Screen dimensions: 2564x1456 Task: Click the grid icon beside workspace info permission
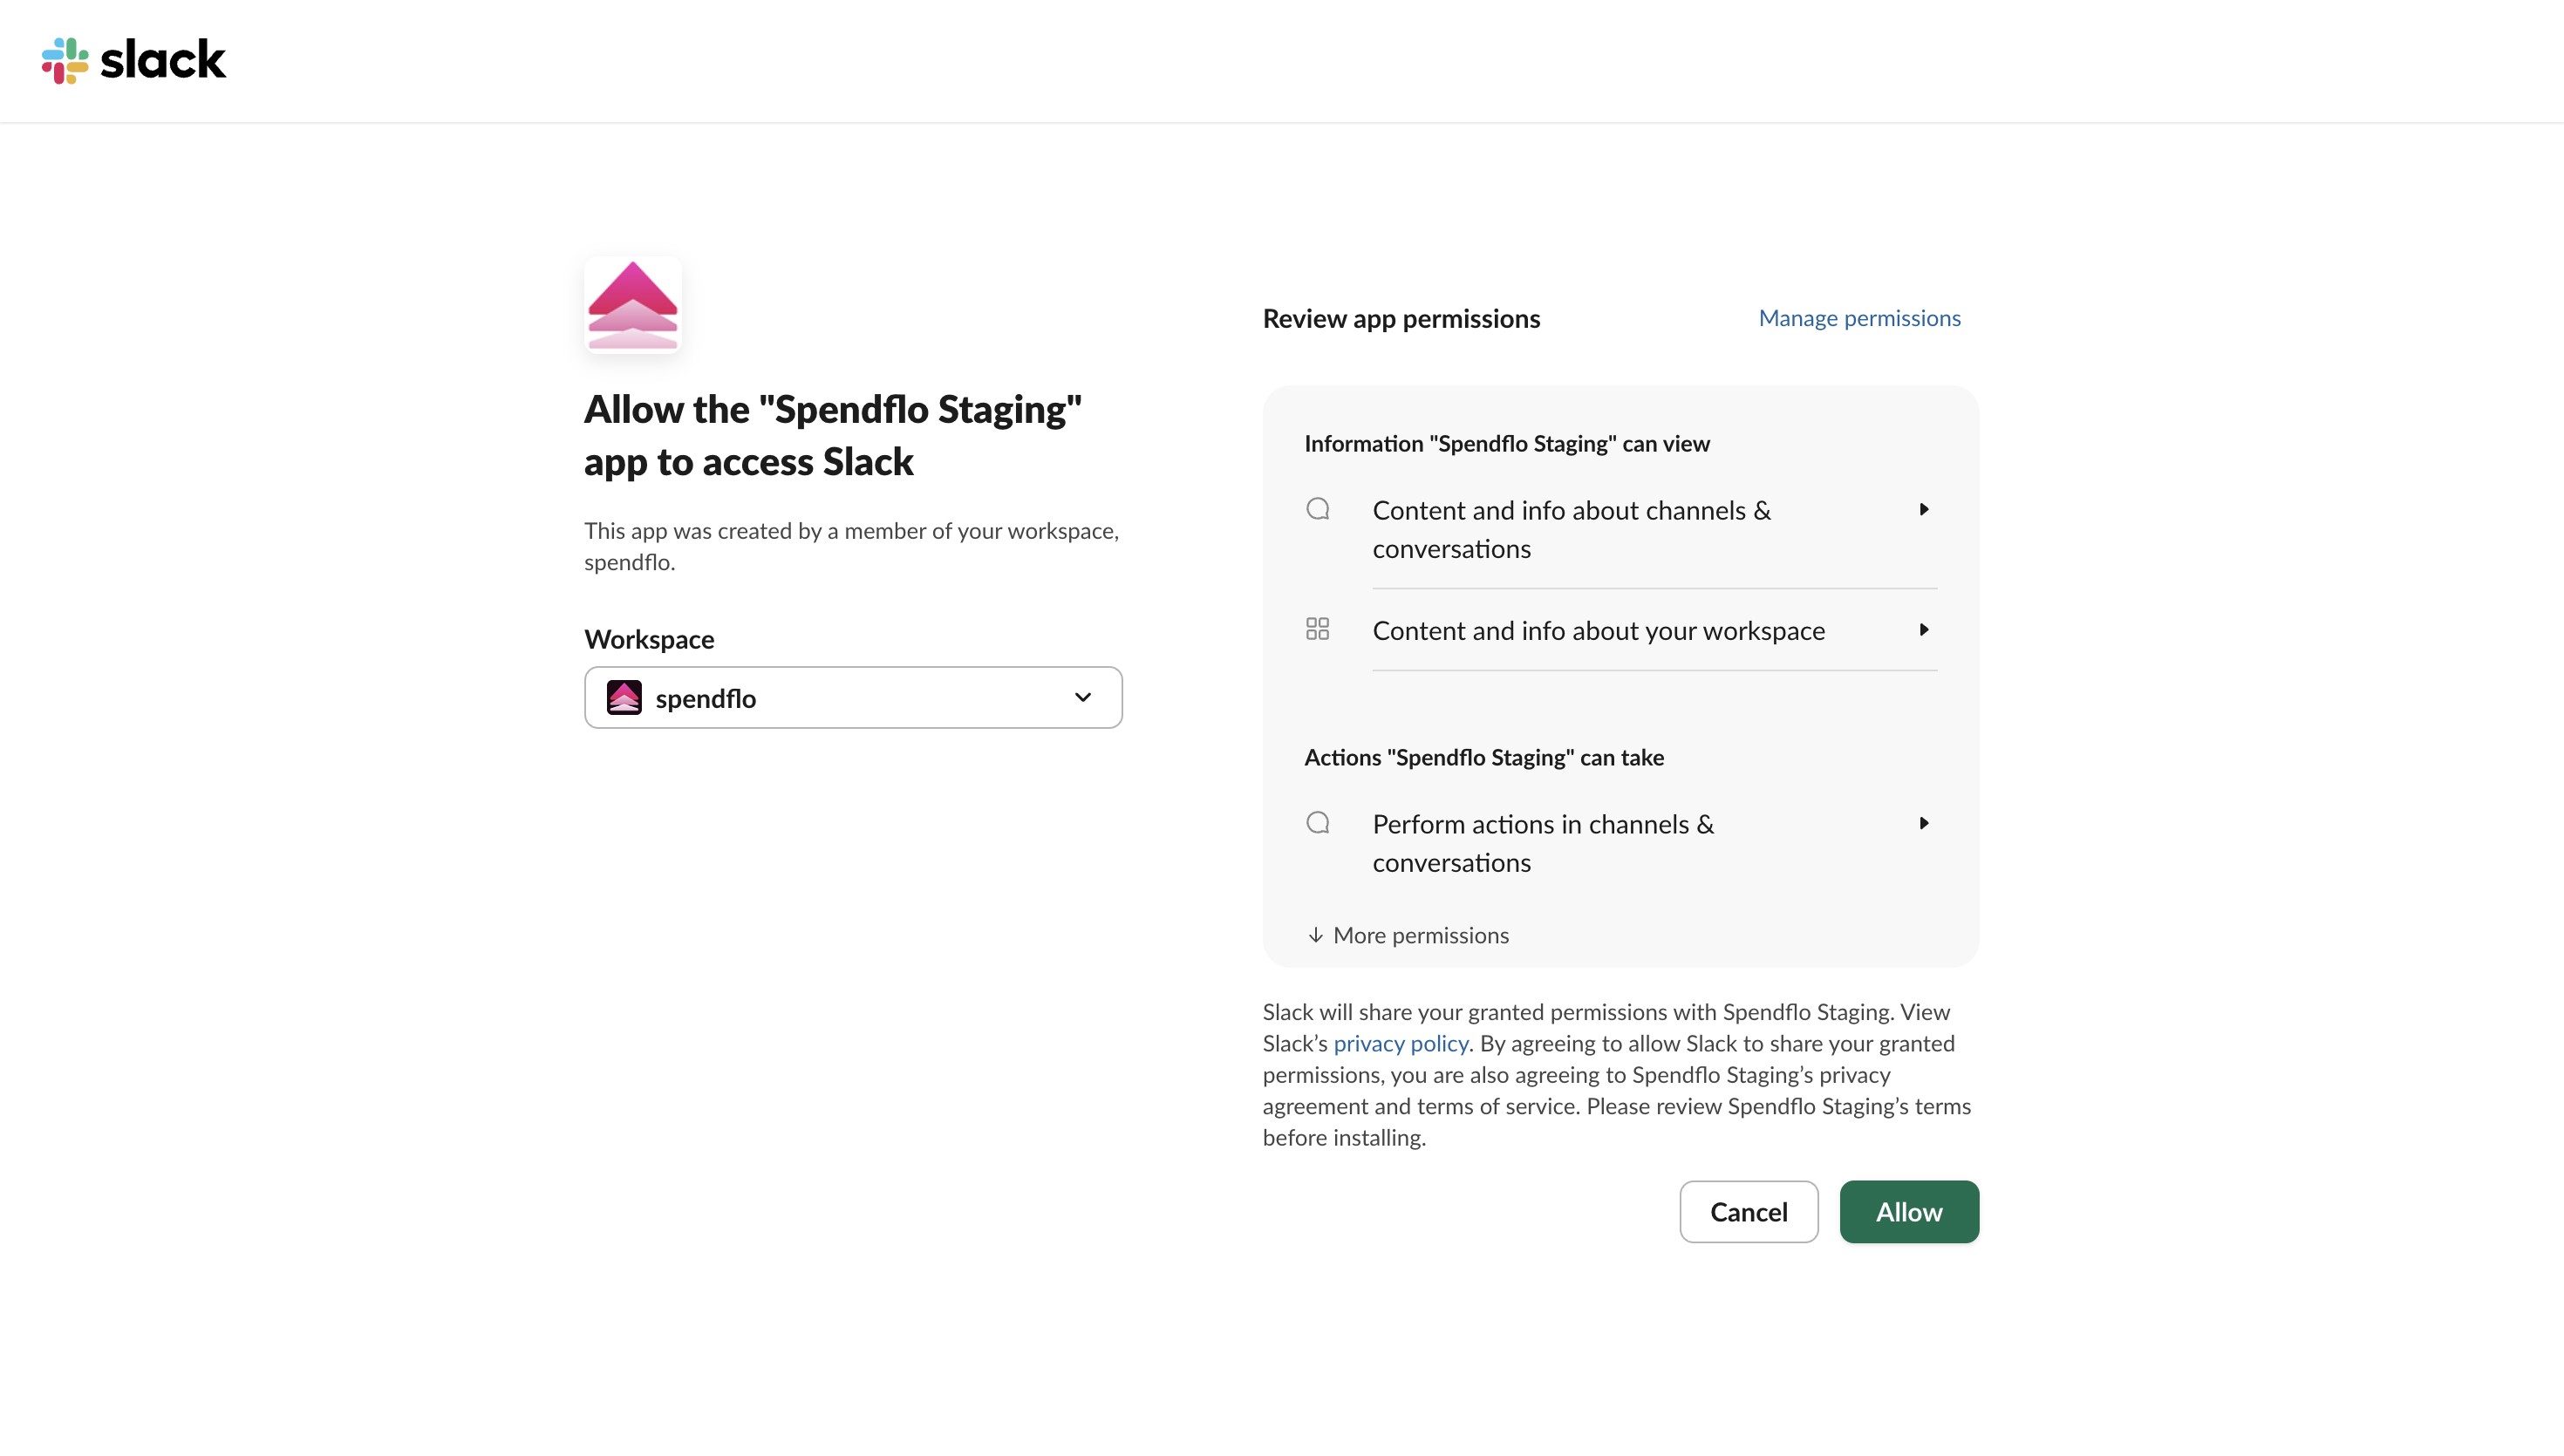[x=1318, y=629]
